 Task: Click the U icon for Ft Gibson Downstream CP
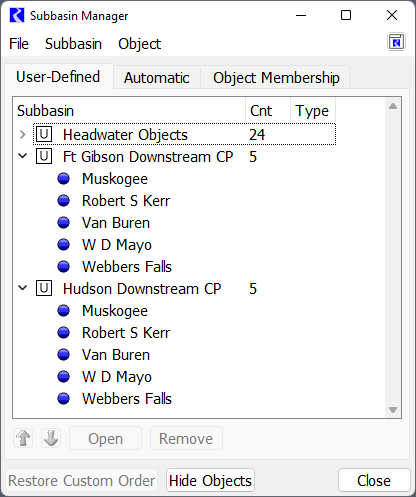point(44,156)
